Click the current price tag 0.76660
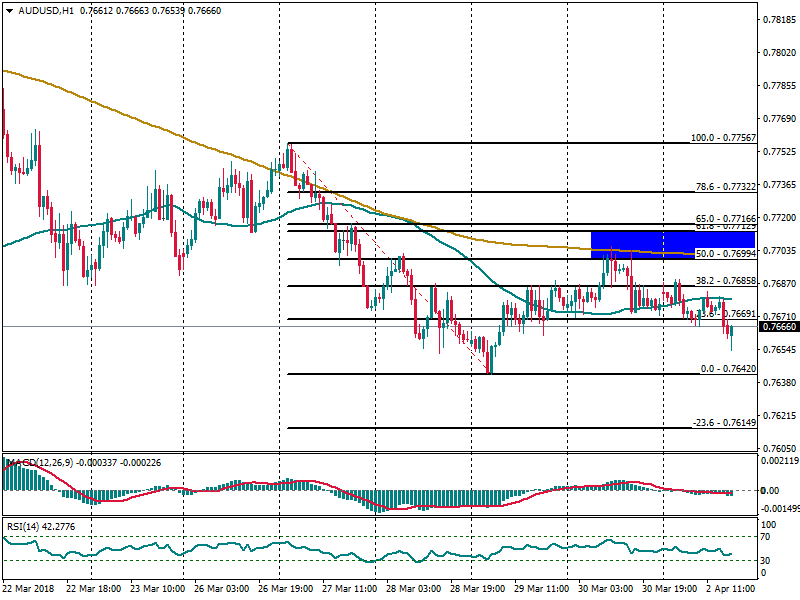800x600 pixels. pos(778,327)
